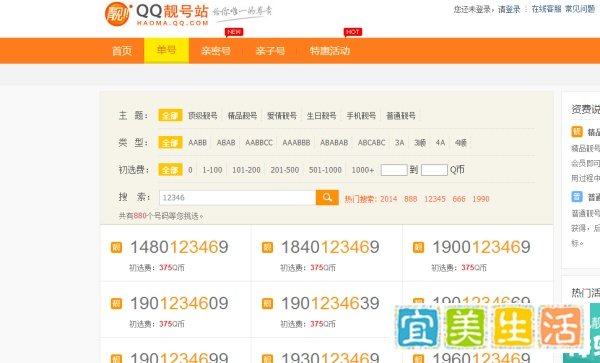
Task: Open the number 1900123469
Action: (x=481, y=247)
